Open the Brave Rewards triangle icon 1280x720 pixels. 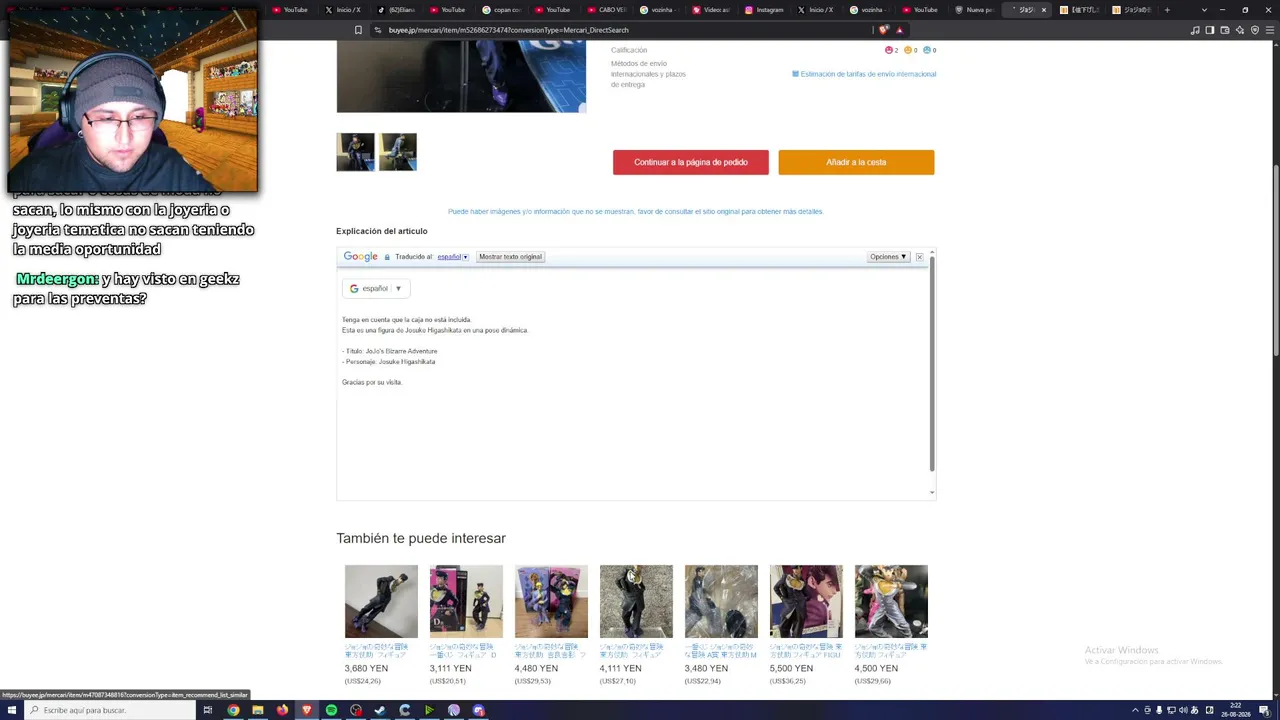click(x=899, y=30)
